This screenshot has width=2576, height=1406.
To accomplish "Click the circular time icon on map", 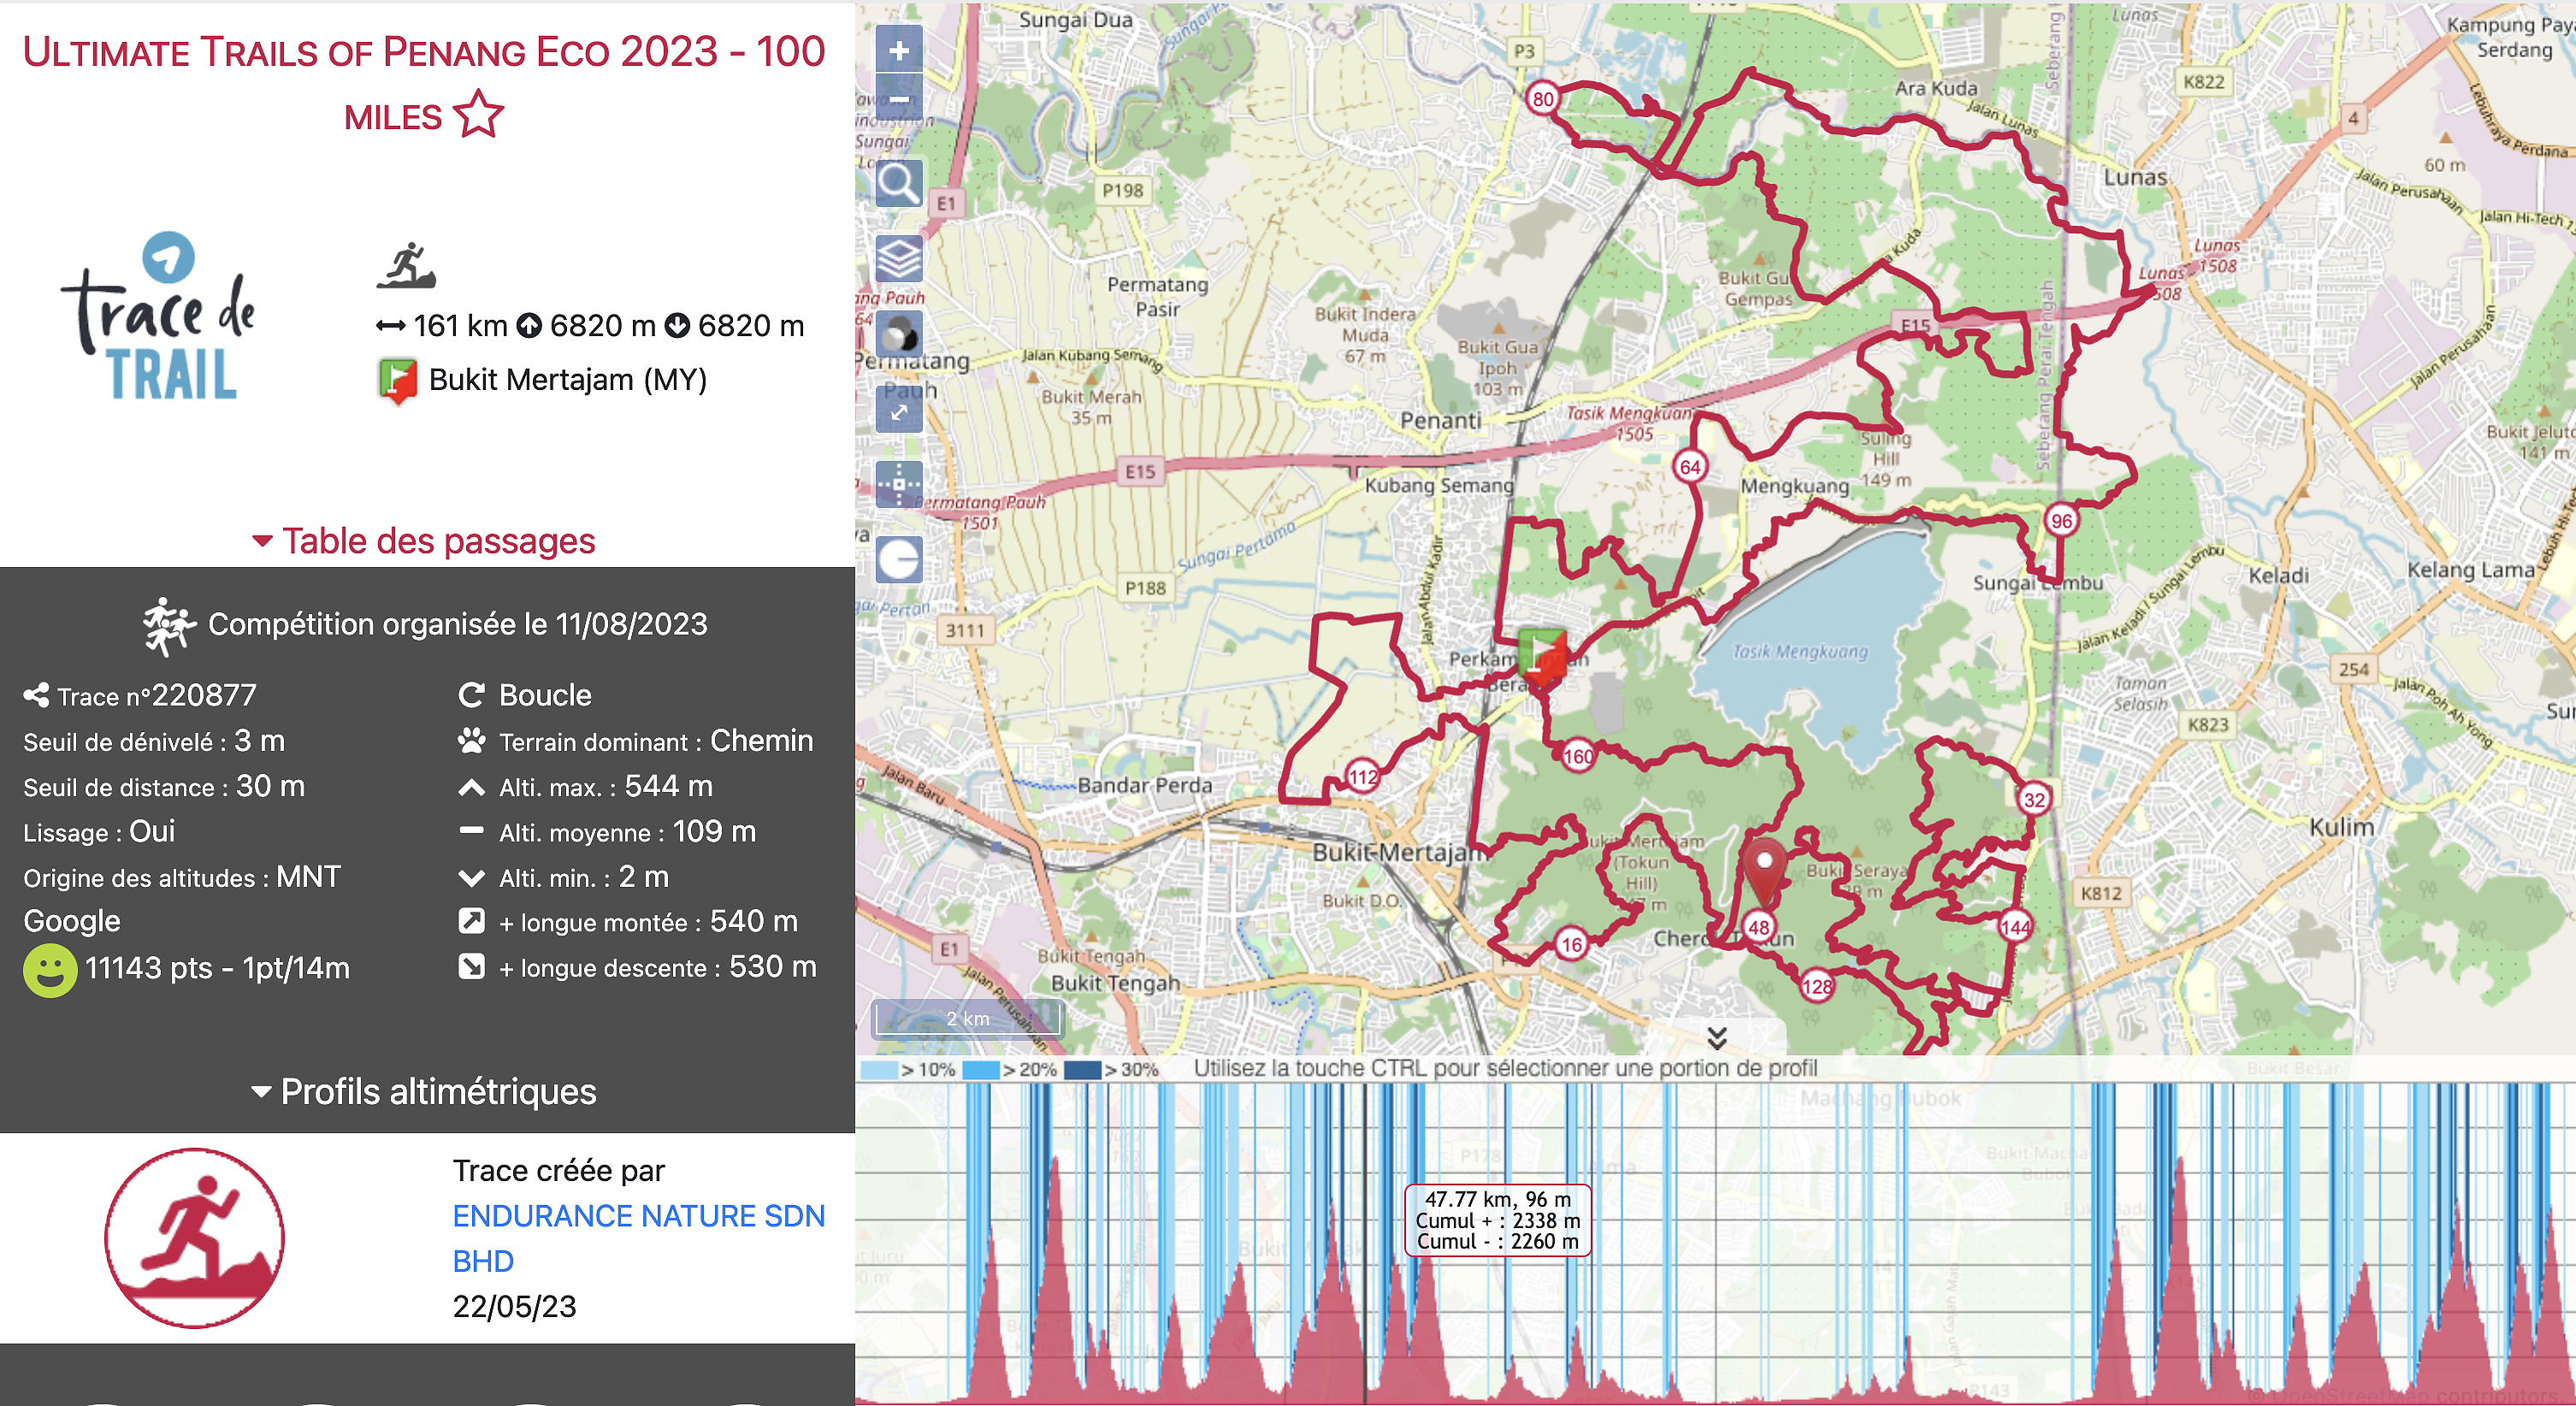I will click(898, 560).
